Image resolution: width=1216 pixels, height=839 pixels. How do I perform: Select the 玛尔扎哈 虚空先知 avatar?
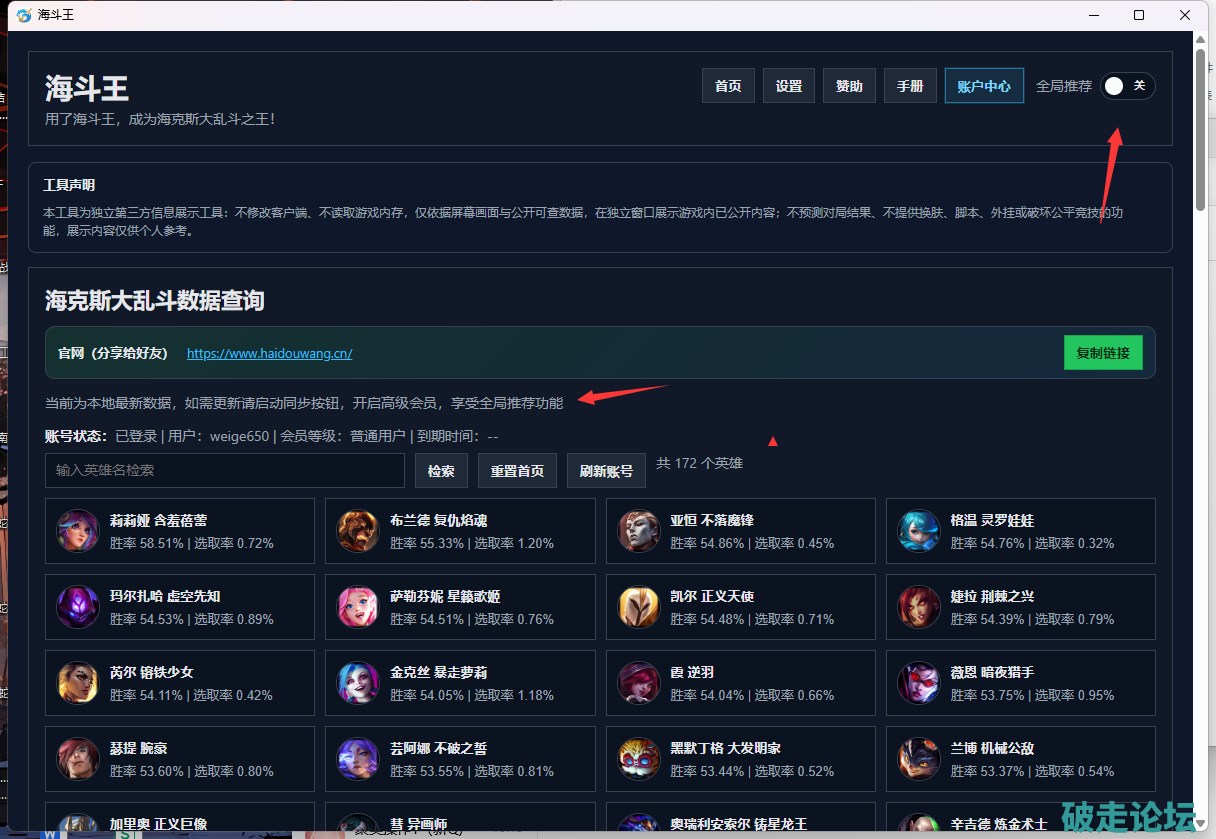pos(78,607)
